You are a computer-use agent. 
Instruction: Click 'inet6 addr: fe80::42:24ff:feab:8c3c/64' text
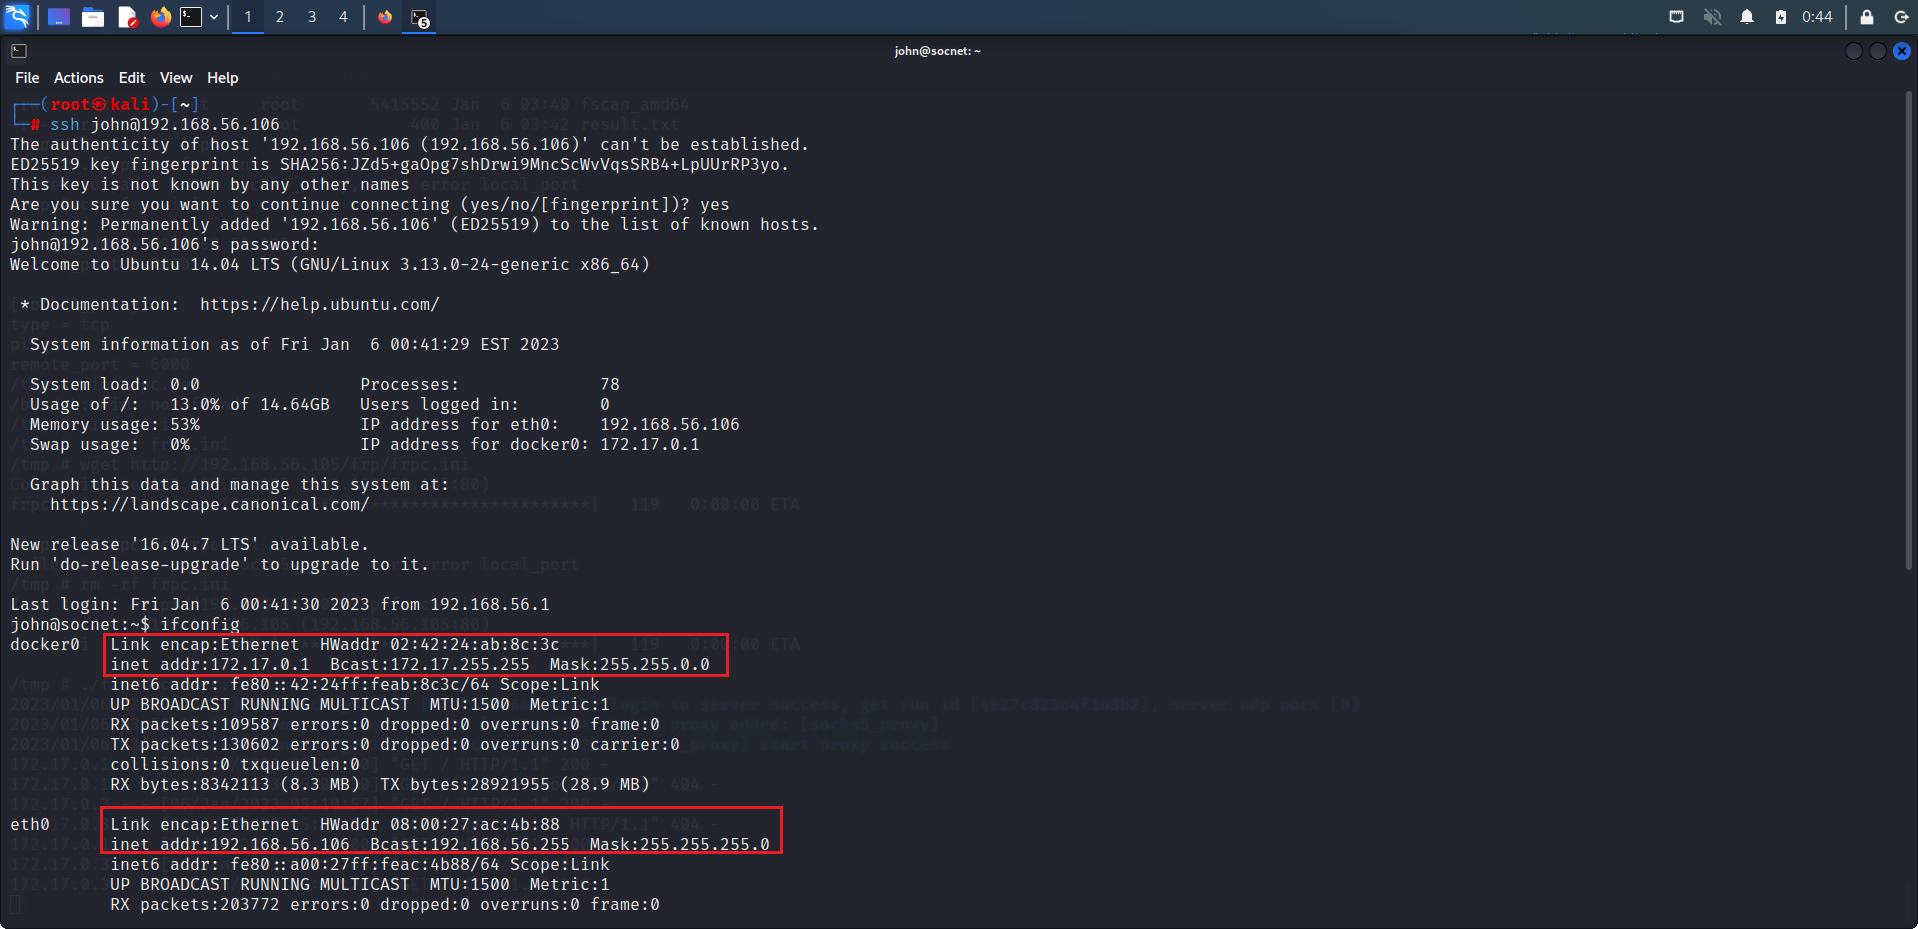(300, 684)
